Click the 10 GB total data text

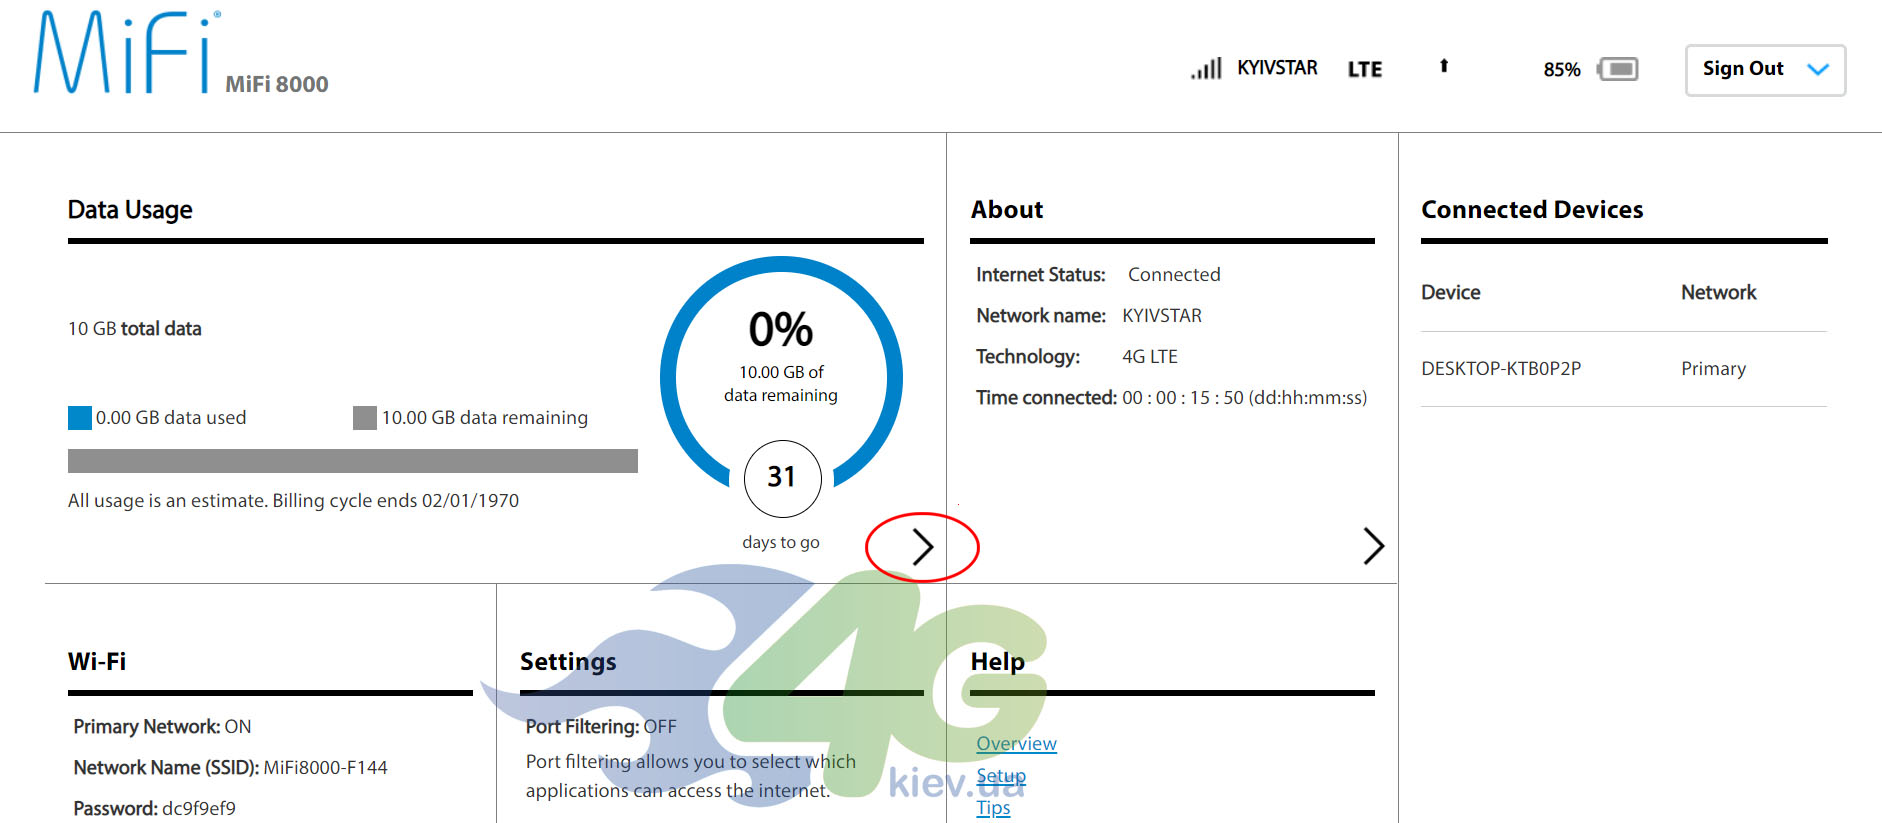(x=135, y=329)
